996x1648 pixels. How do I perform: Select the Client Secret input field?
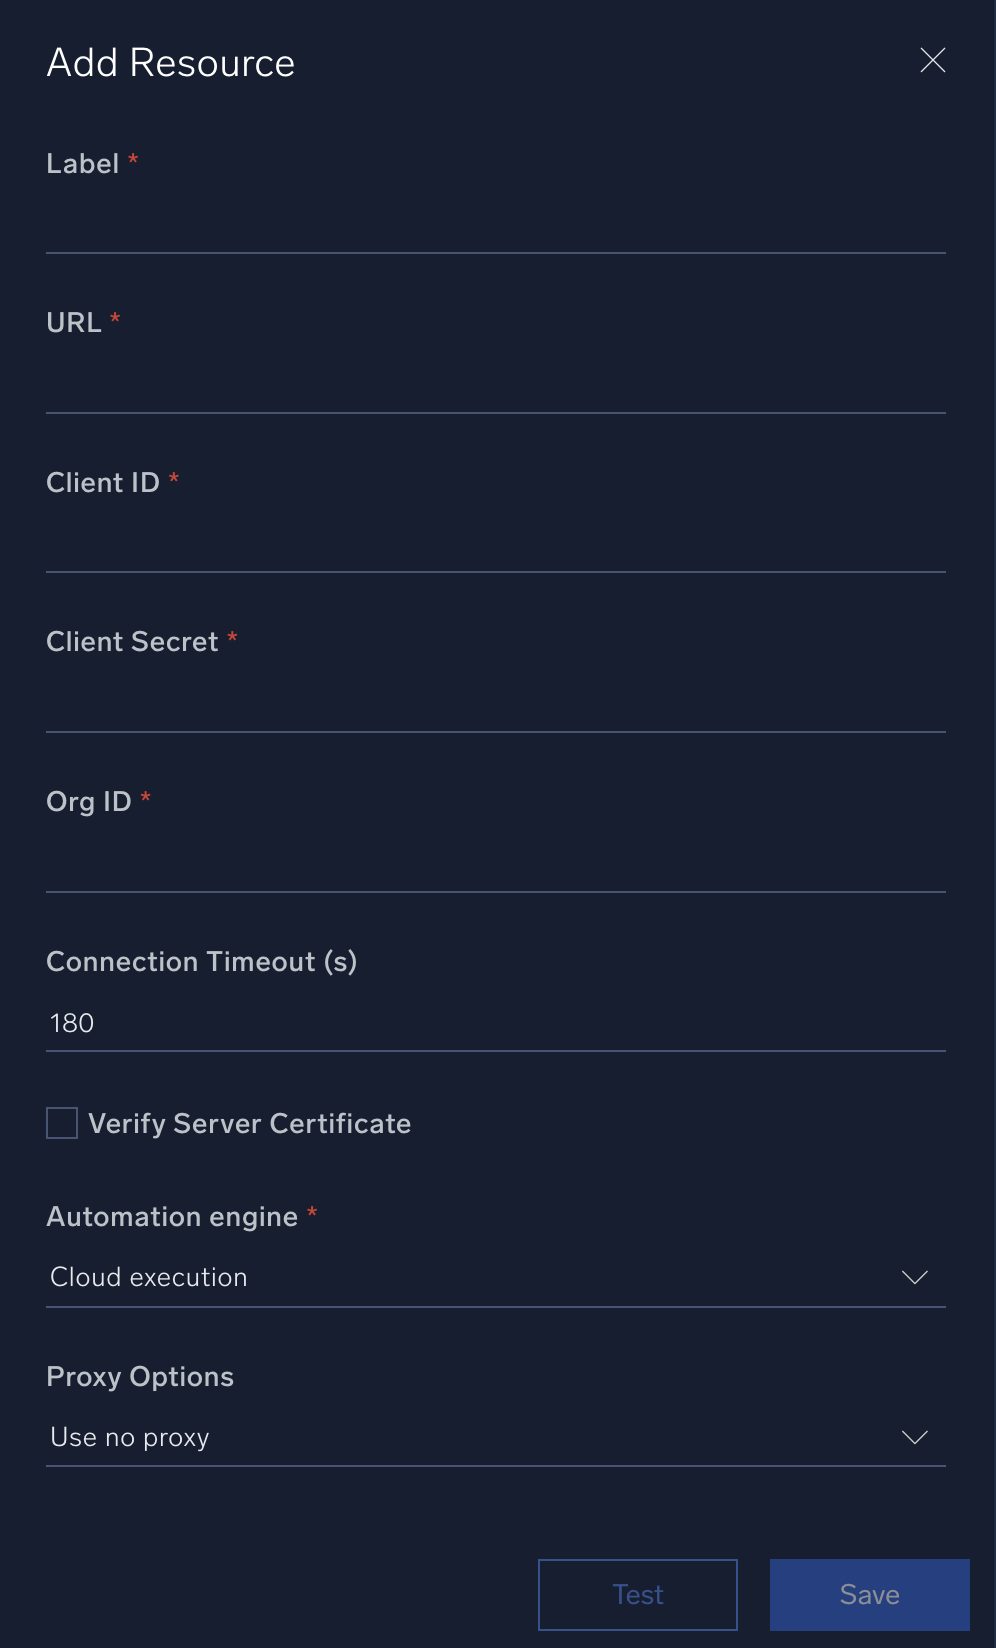tap(495, 702)
